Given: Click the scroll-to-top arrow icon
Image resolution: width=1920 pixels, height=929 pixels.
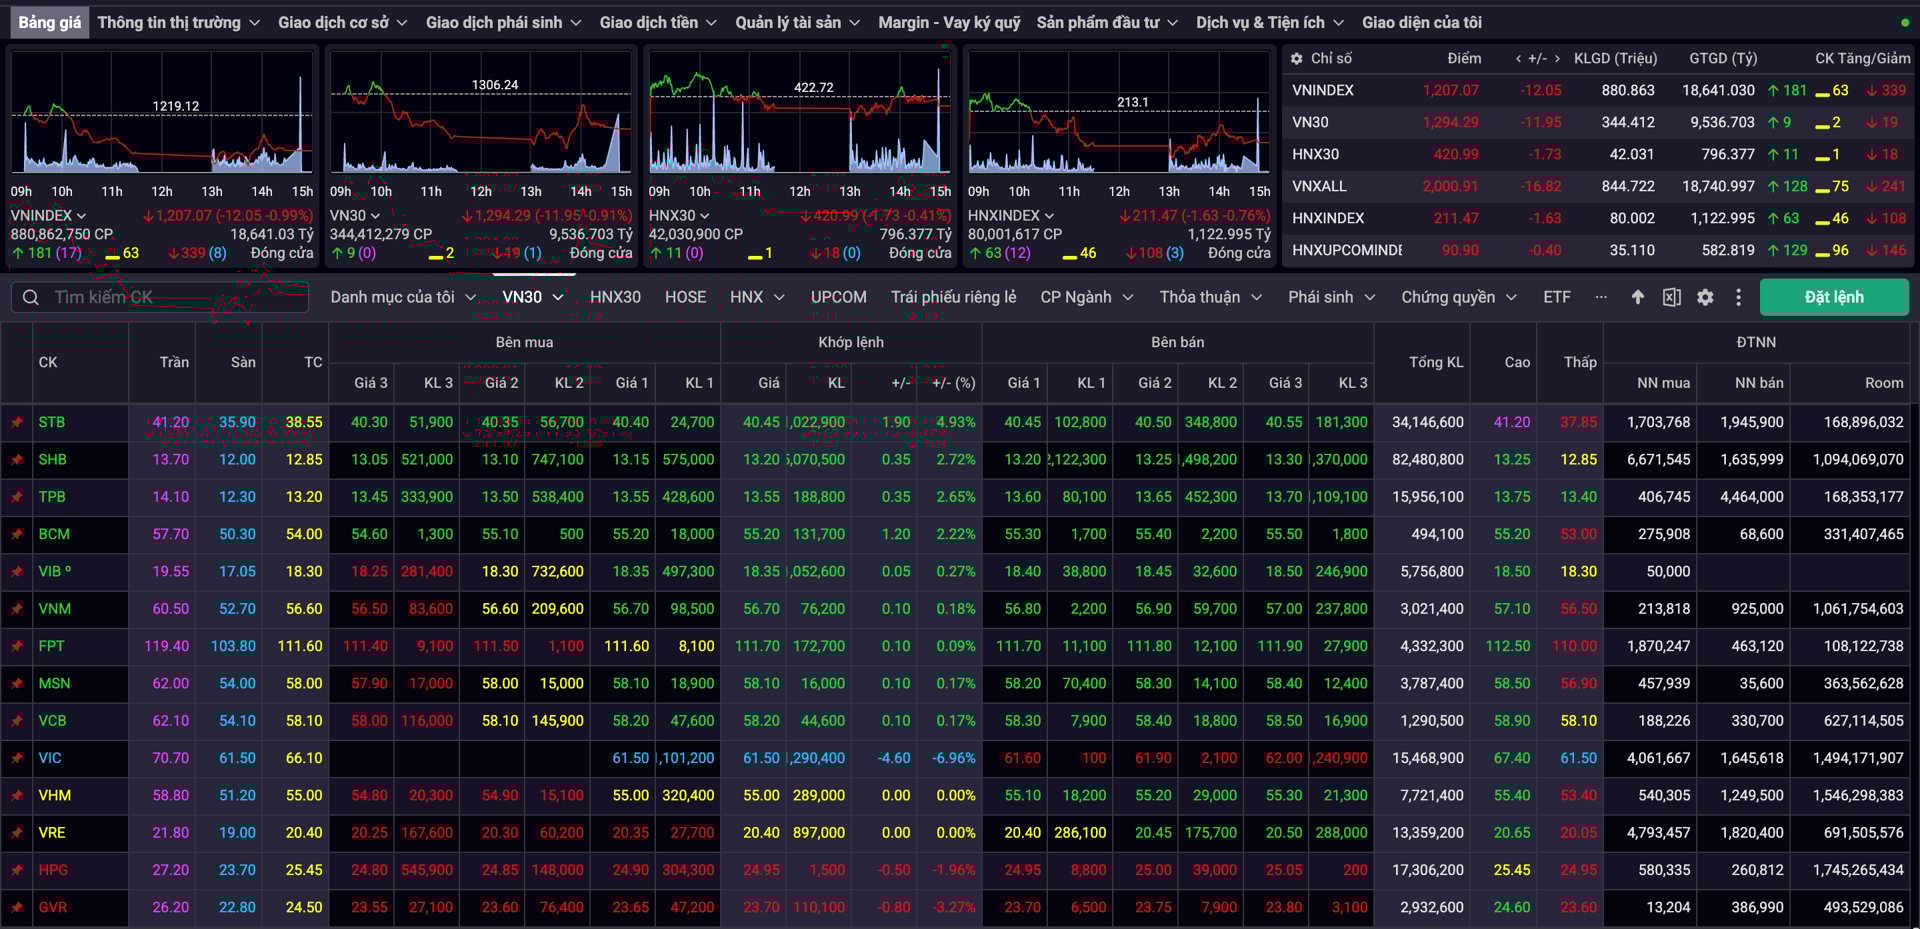Looking at the screenshot, I should 1637,297.
